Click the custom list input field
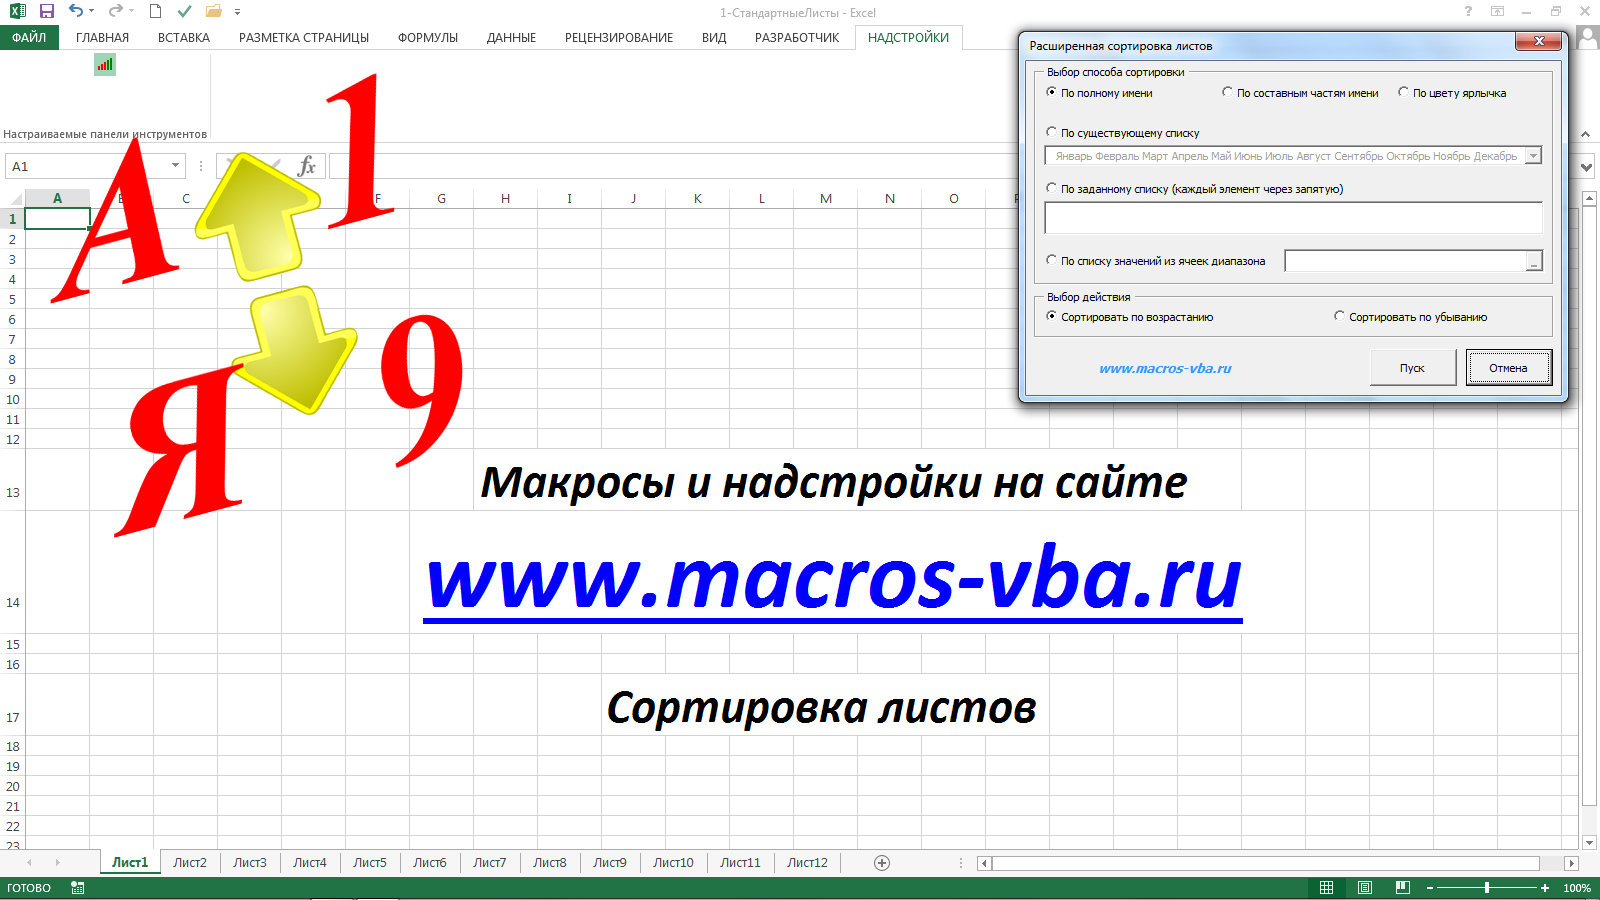This screenshot has height=900, width=1600. (1293, 218)
